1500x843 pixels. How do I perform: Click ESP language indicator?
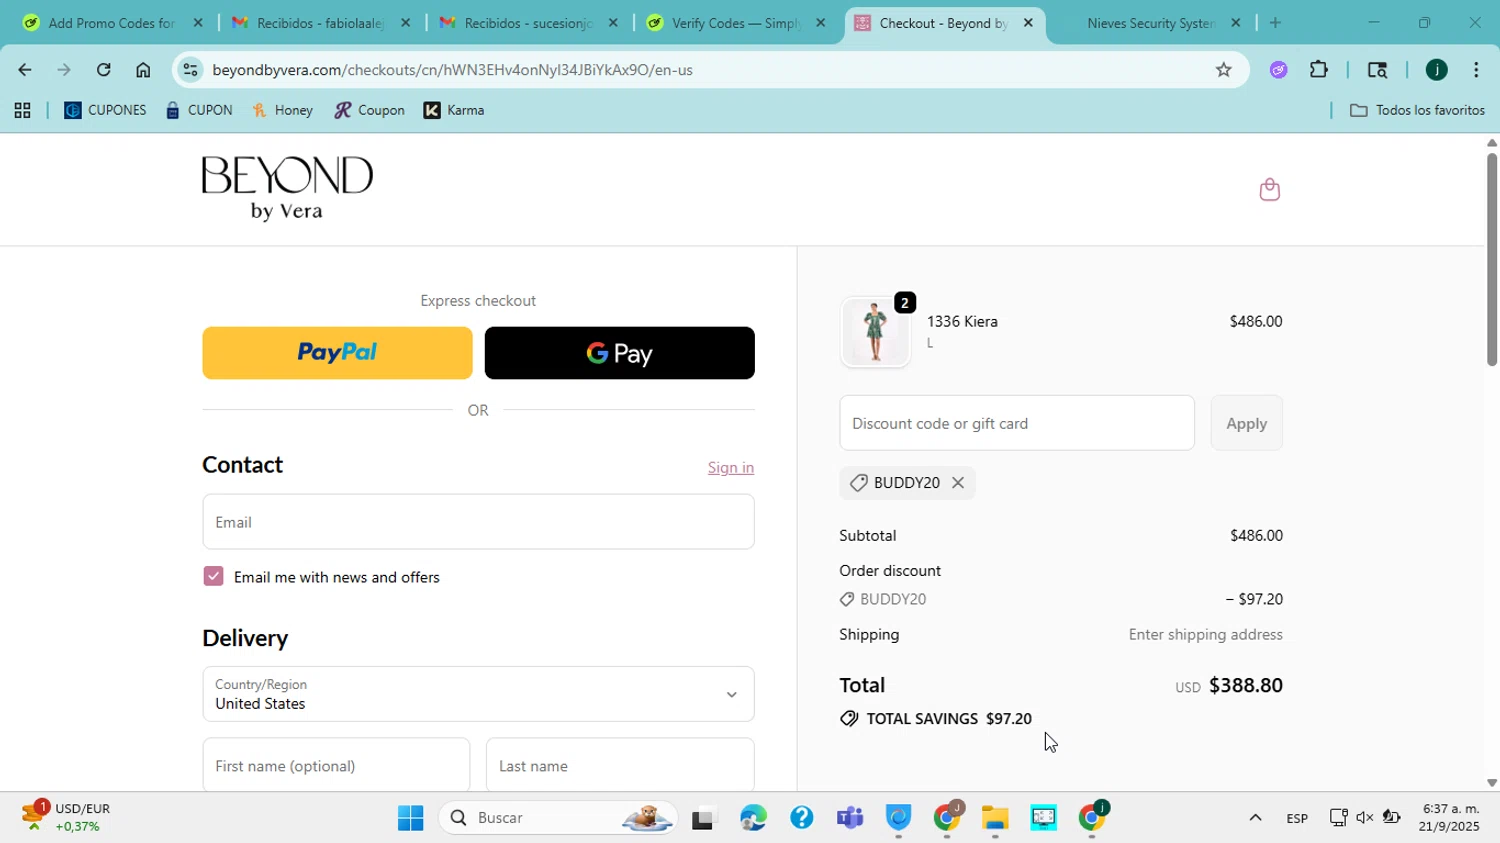pos(1297,818)
